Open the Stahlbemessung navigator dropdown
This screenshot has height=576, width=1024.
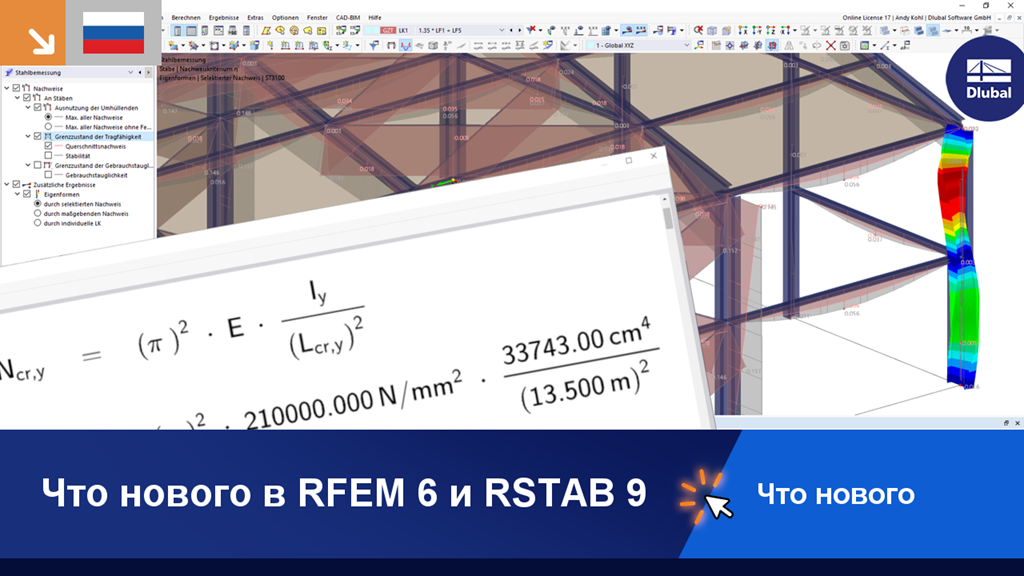(x=130, y=72)
